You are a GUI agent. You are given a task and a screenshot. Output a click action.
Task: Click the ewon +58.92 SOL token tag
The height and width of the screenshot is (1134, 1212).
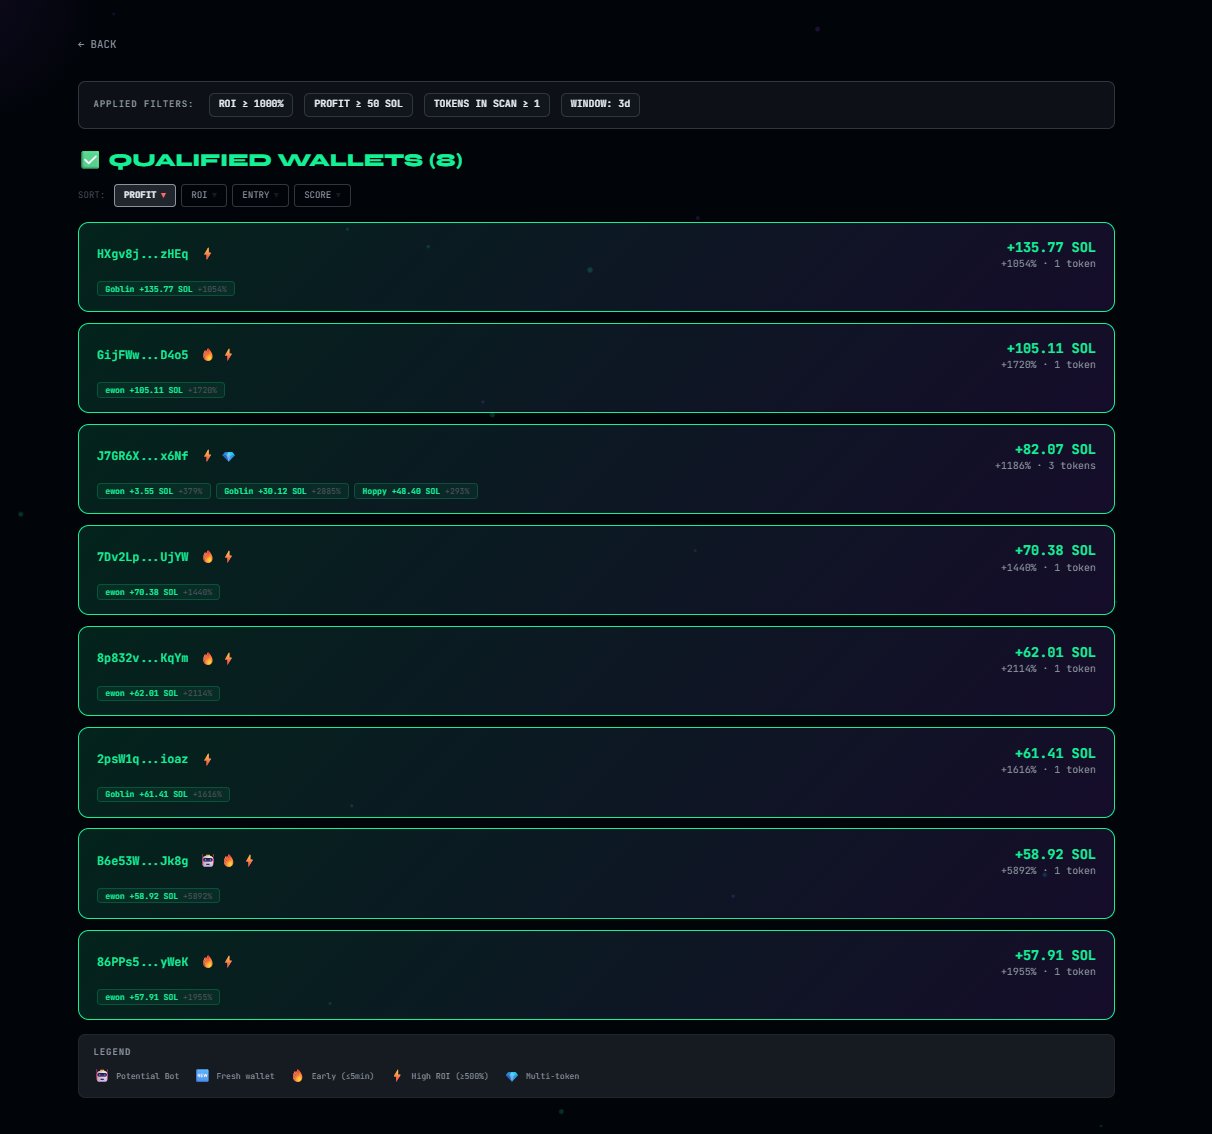point(158,896)
